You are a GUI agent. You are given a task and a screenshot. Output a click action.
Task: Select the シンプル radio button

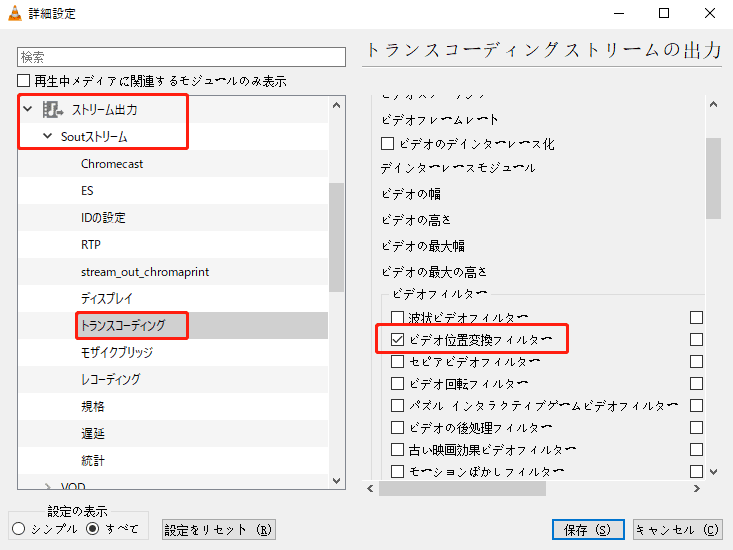pos(19,529)
